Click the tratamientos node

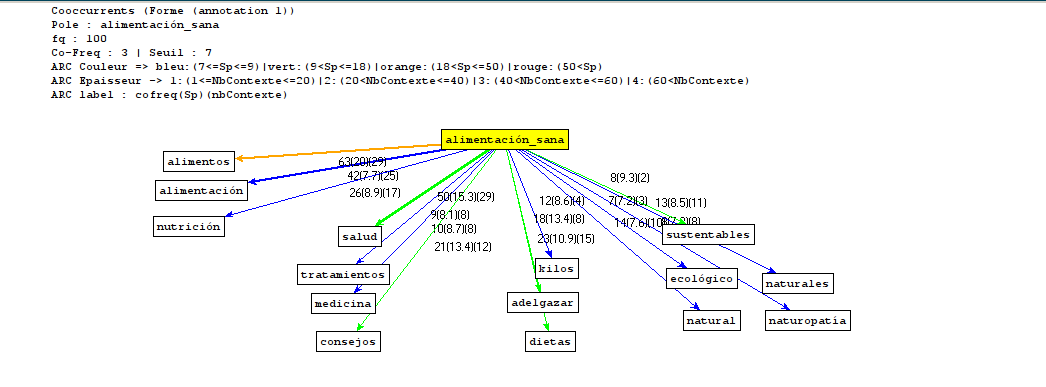pyautogui.click(x=343, y=274)
